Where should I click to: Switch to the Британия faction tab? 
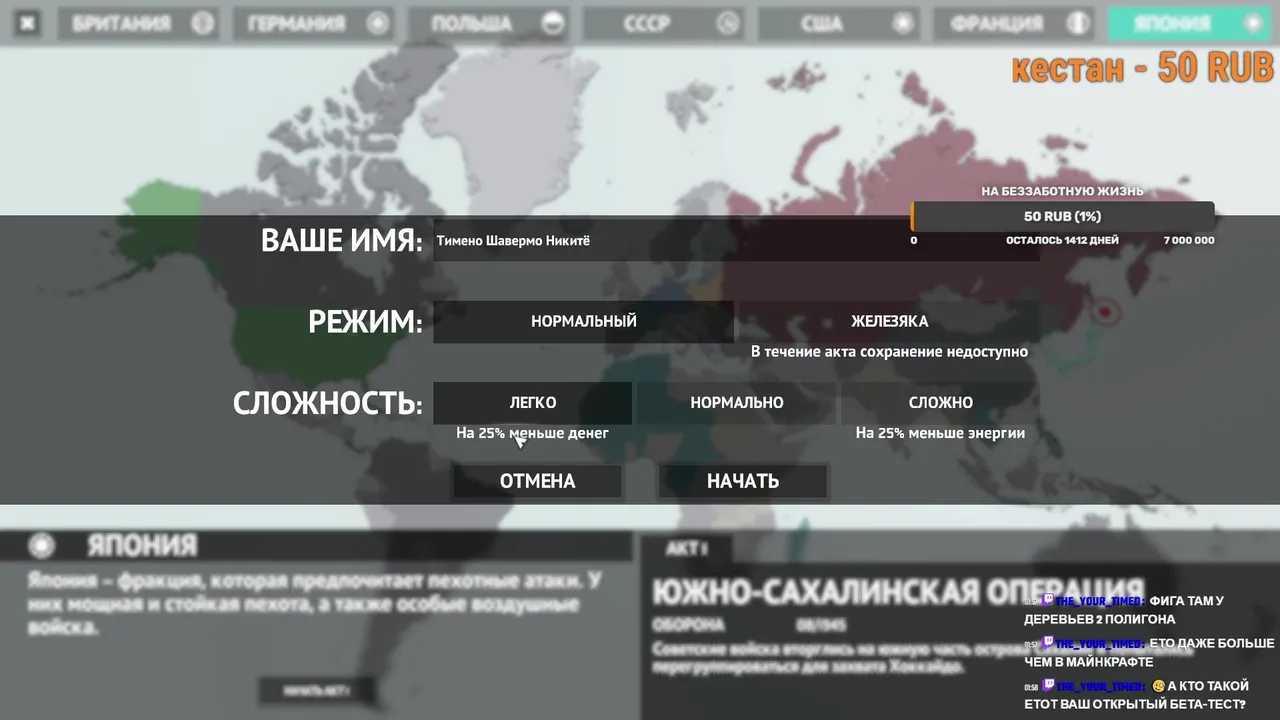[137, 23]
